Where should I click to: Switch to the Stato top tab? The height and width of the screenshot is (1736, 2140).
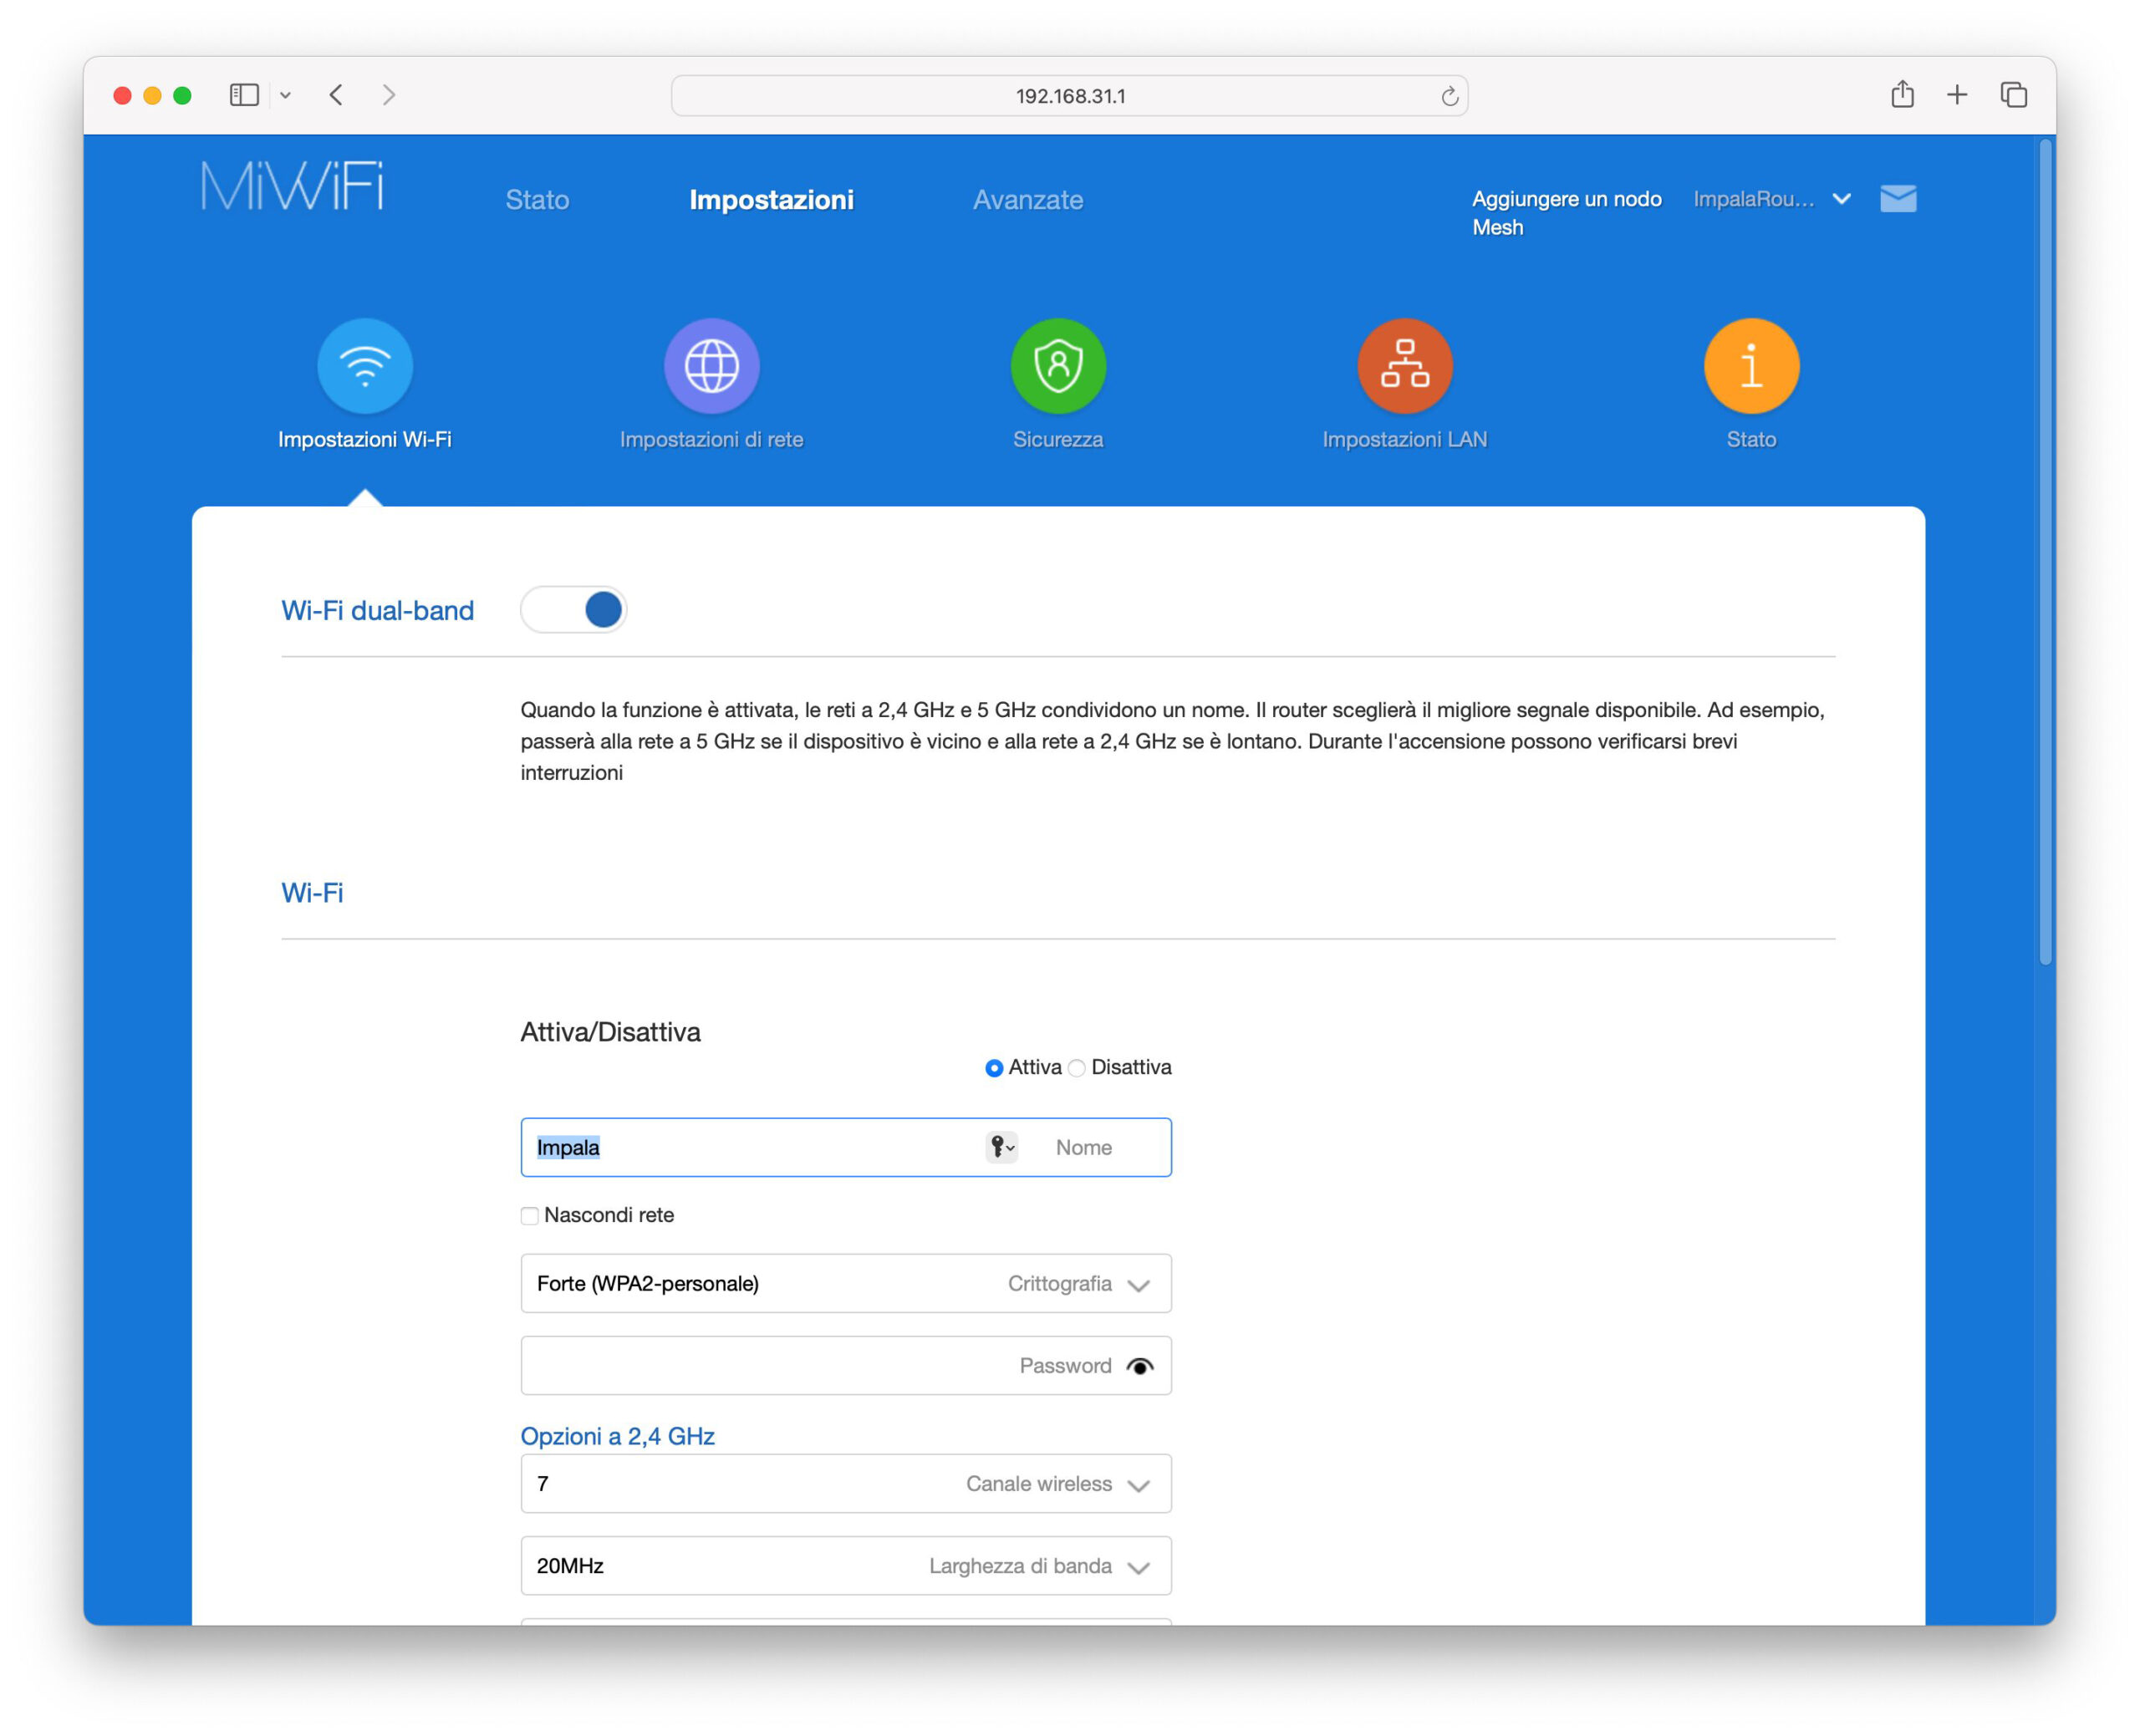(x=537, y=200)
